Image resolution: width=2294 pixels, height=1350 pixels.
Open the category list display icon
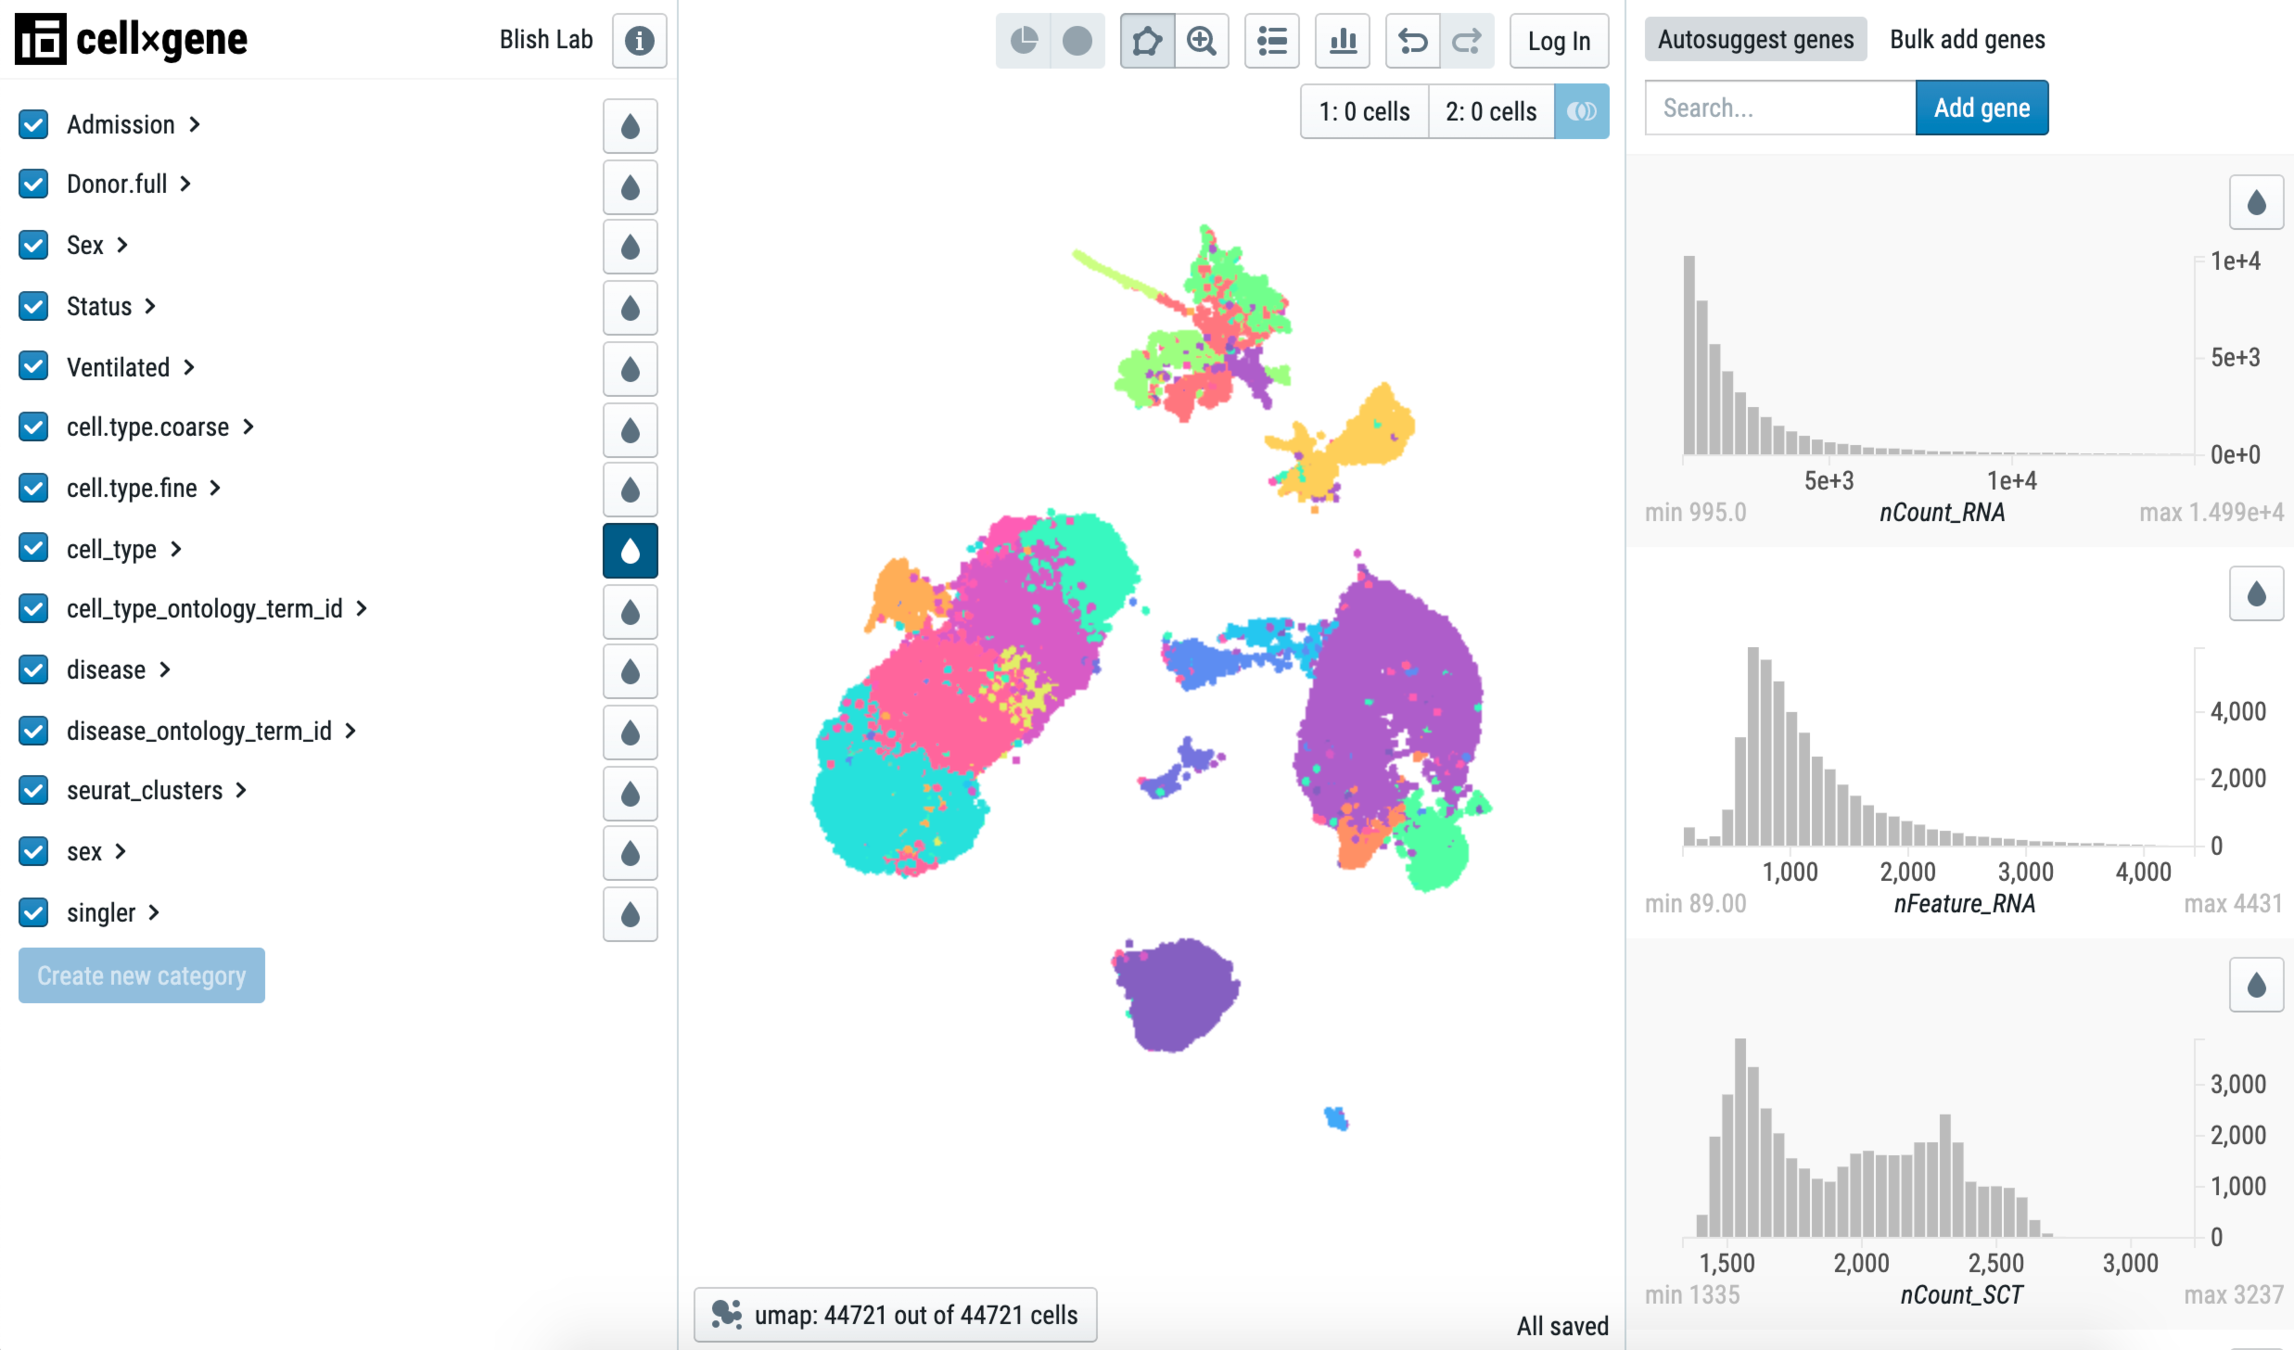click(x=1271, y=41)
